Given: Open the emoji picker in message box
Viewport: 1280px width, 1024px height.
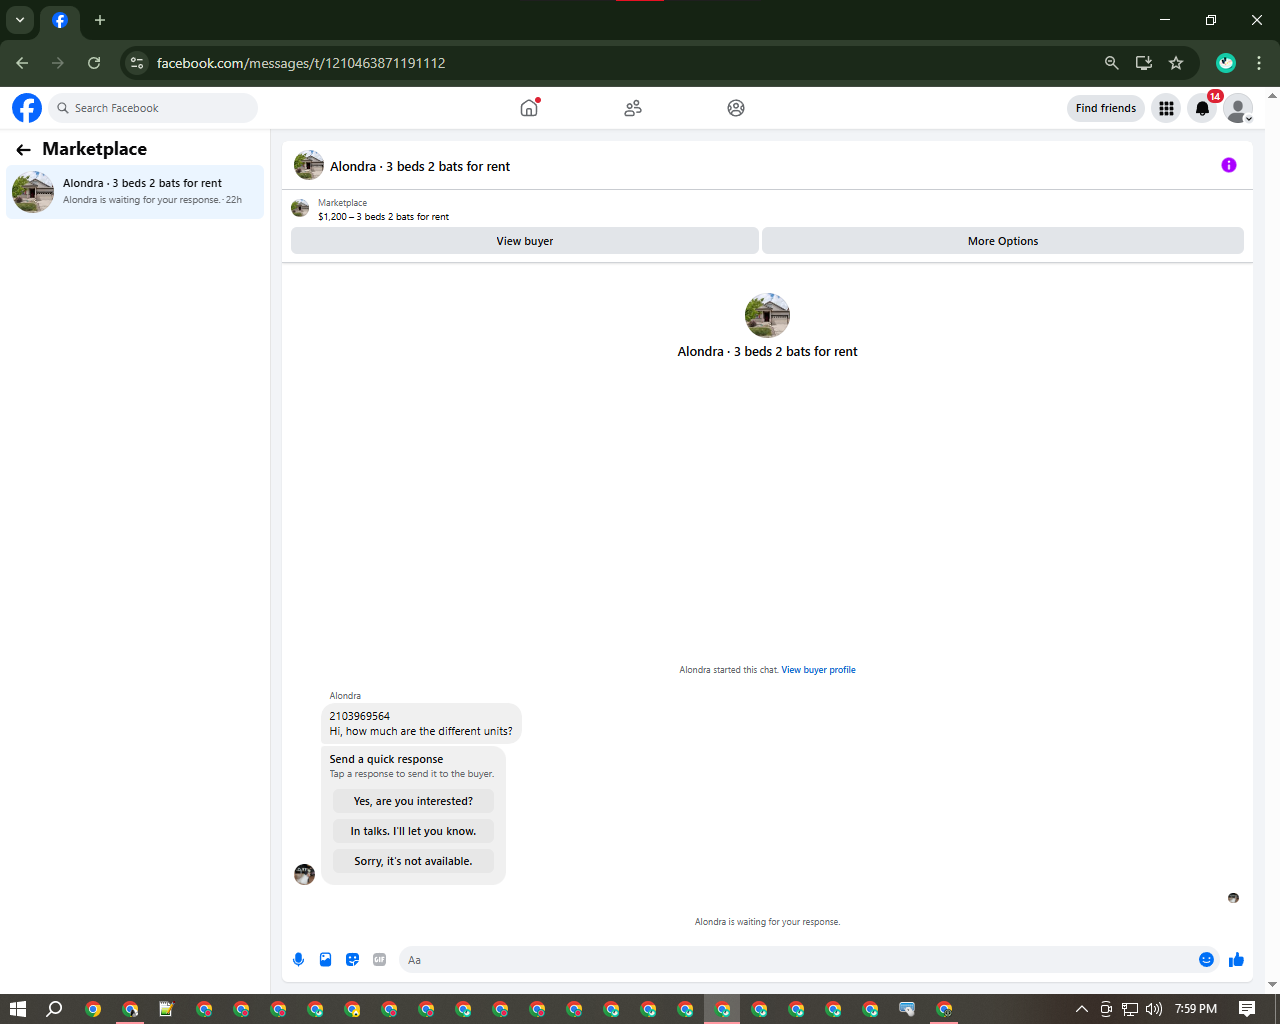Looking at the screenshot, I should click(1206, 960).
